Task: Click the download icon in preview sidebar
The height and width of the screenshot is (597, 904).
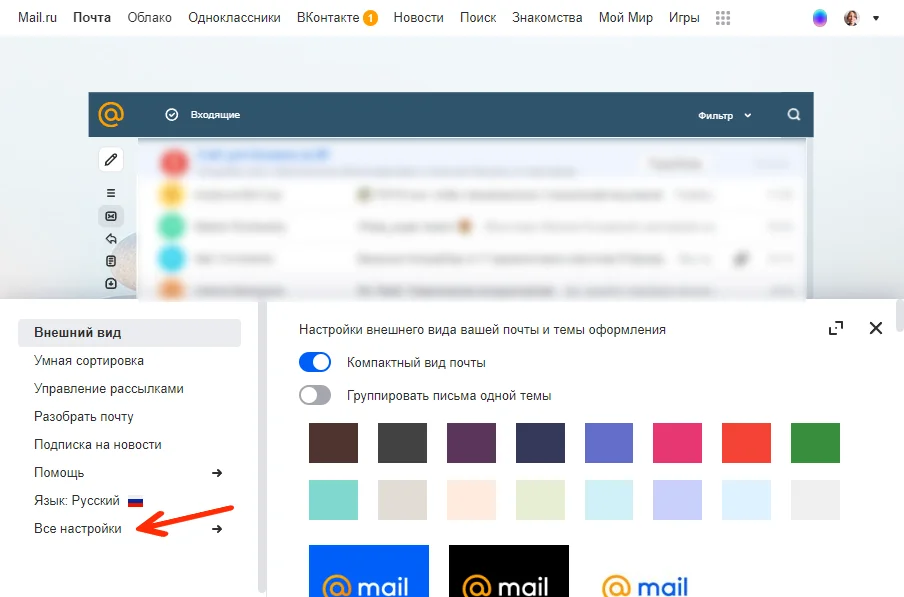Action: 111,284
